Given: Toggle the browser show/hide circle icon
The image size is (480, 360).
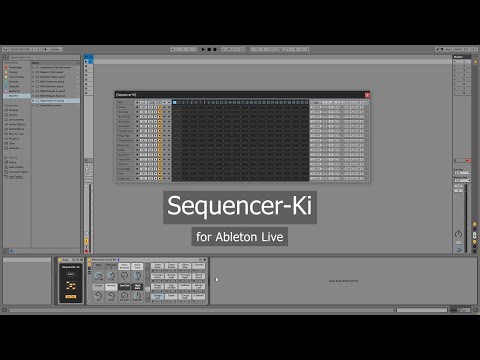Looking at the screenshot, I should coord(5,57).
